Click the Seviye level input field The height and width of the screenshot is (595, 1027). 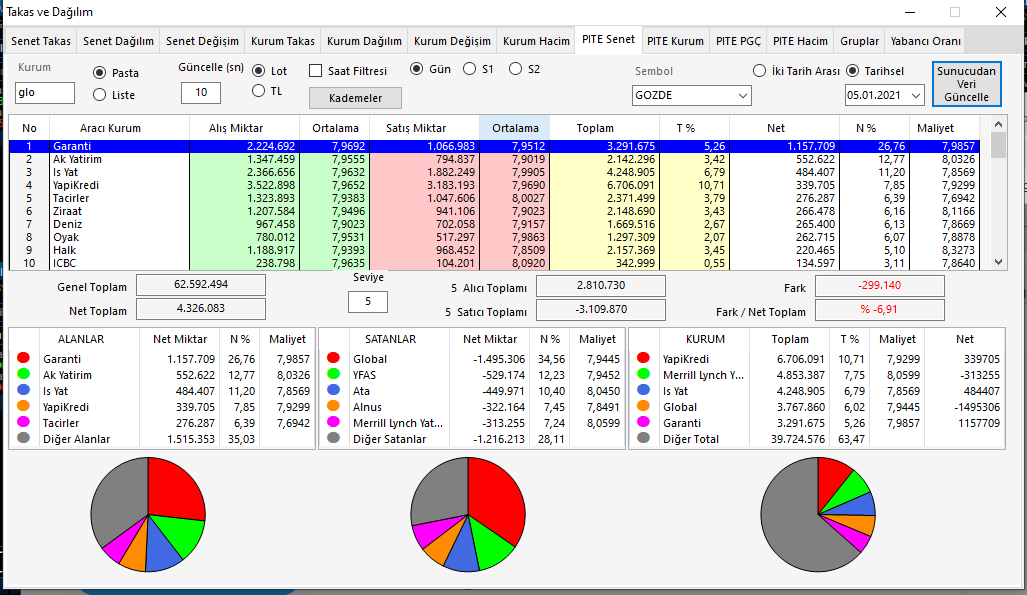pyautogui.click(x=367, y=301)
